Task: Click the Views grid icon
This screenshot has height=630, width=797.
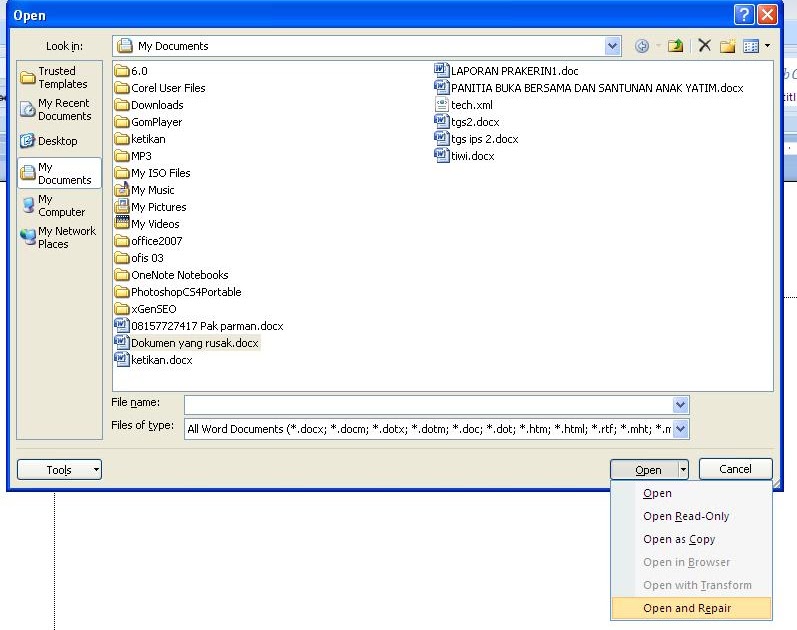Action: 750,46
